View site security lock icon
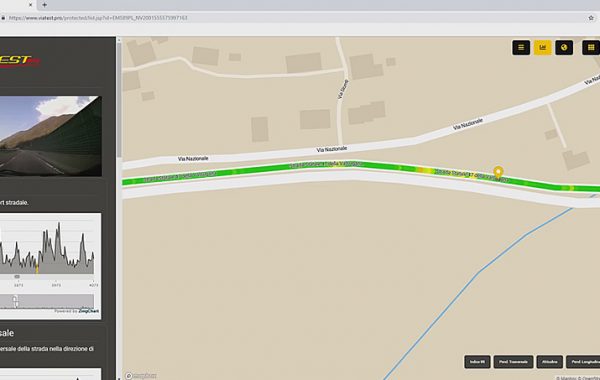The image size is (600, 380). [3, 18]
